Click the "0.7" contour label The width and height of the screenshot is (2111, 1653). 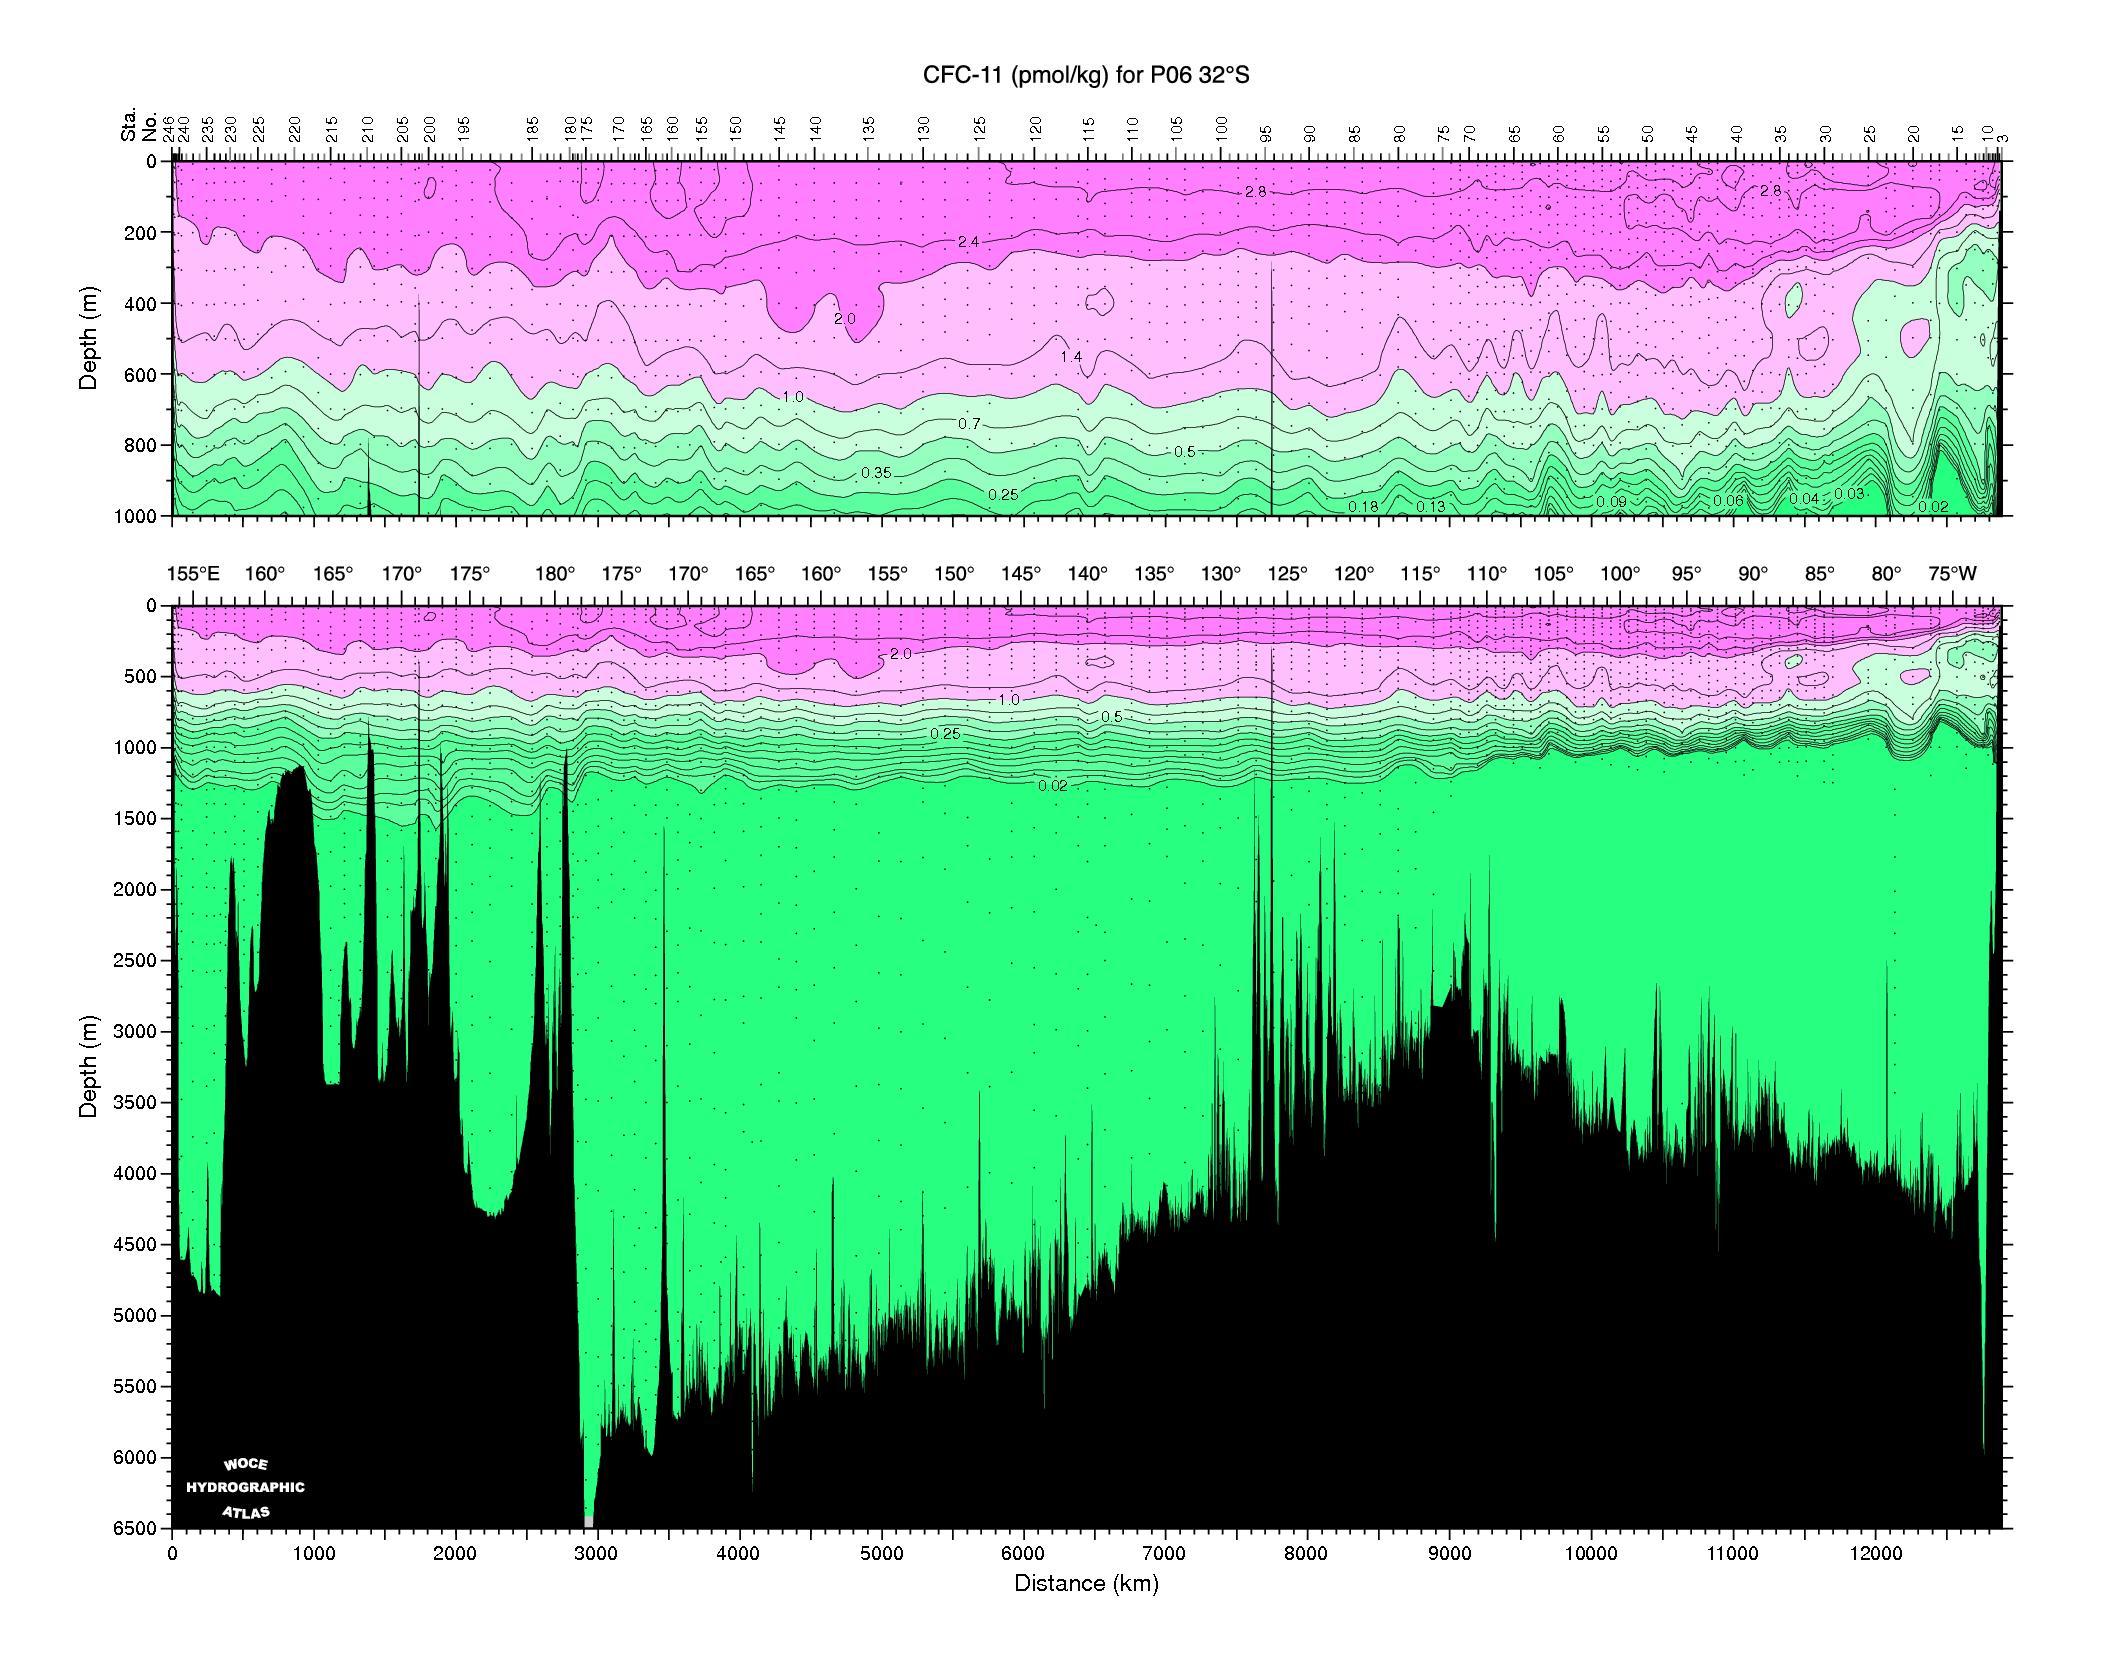click(969, 424)
